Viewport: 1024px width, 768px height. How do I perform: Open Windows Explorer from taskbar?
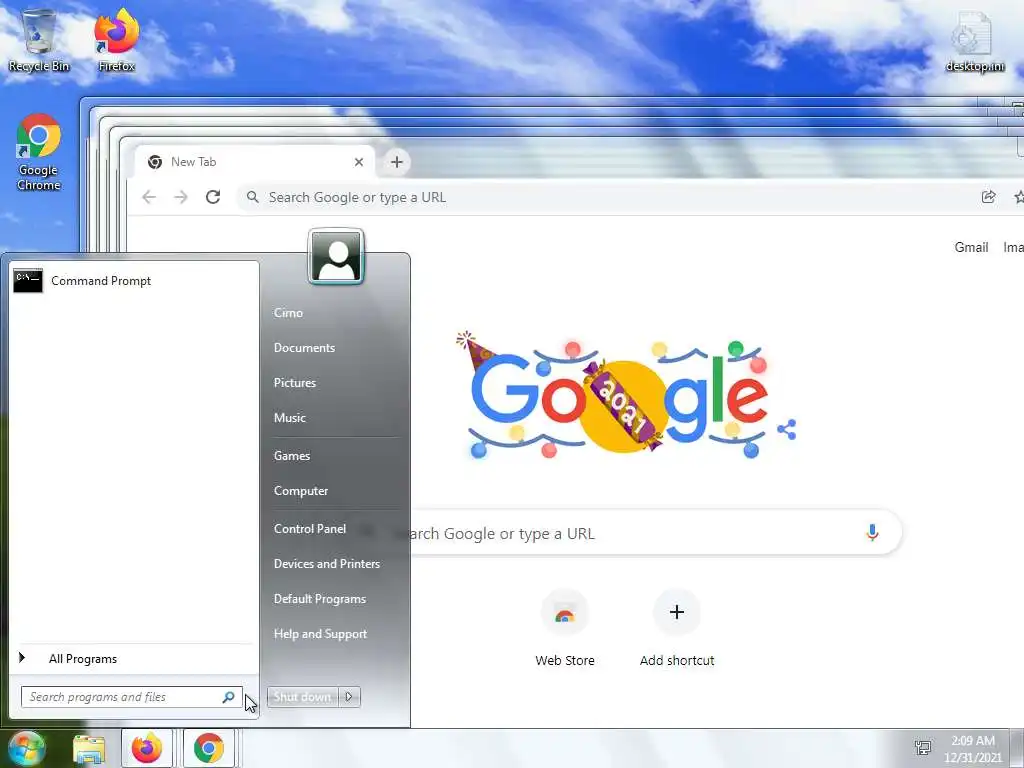(x=89, y=749)
